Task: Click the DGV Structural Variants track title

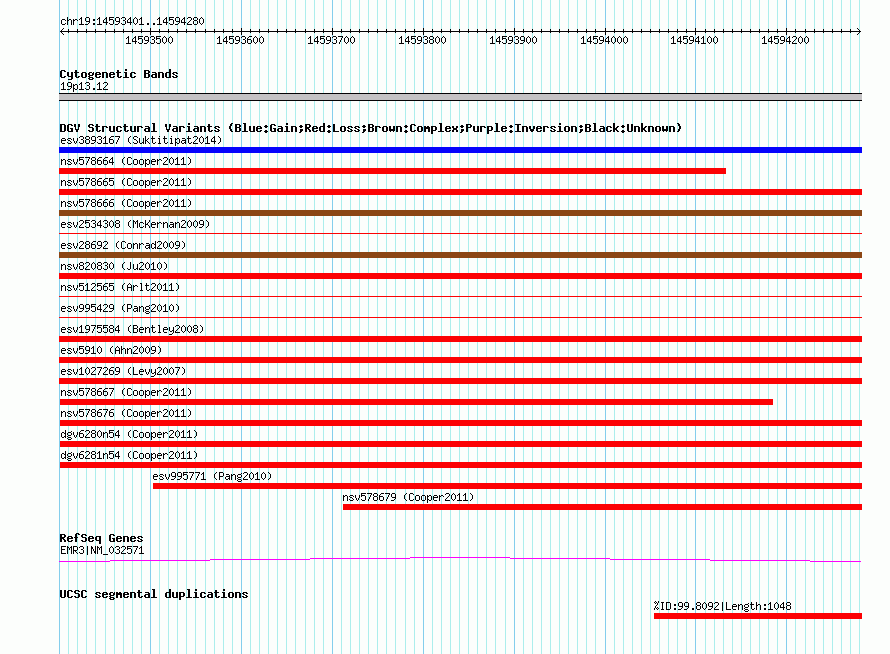Action: 371,128
